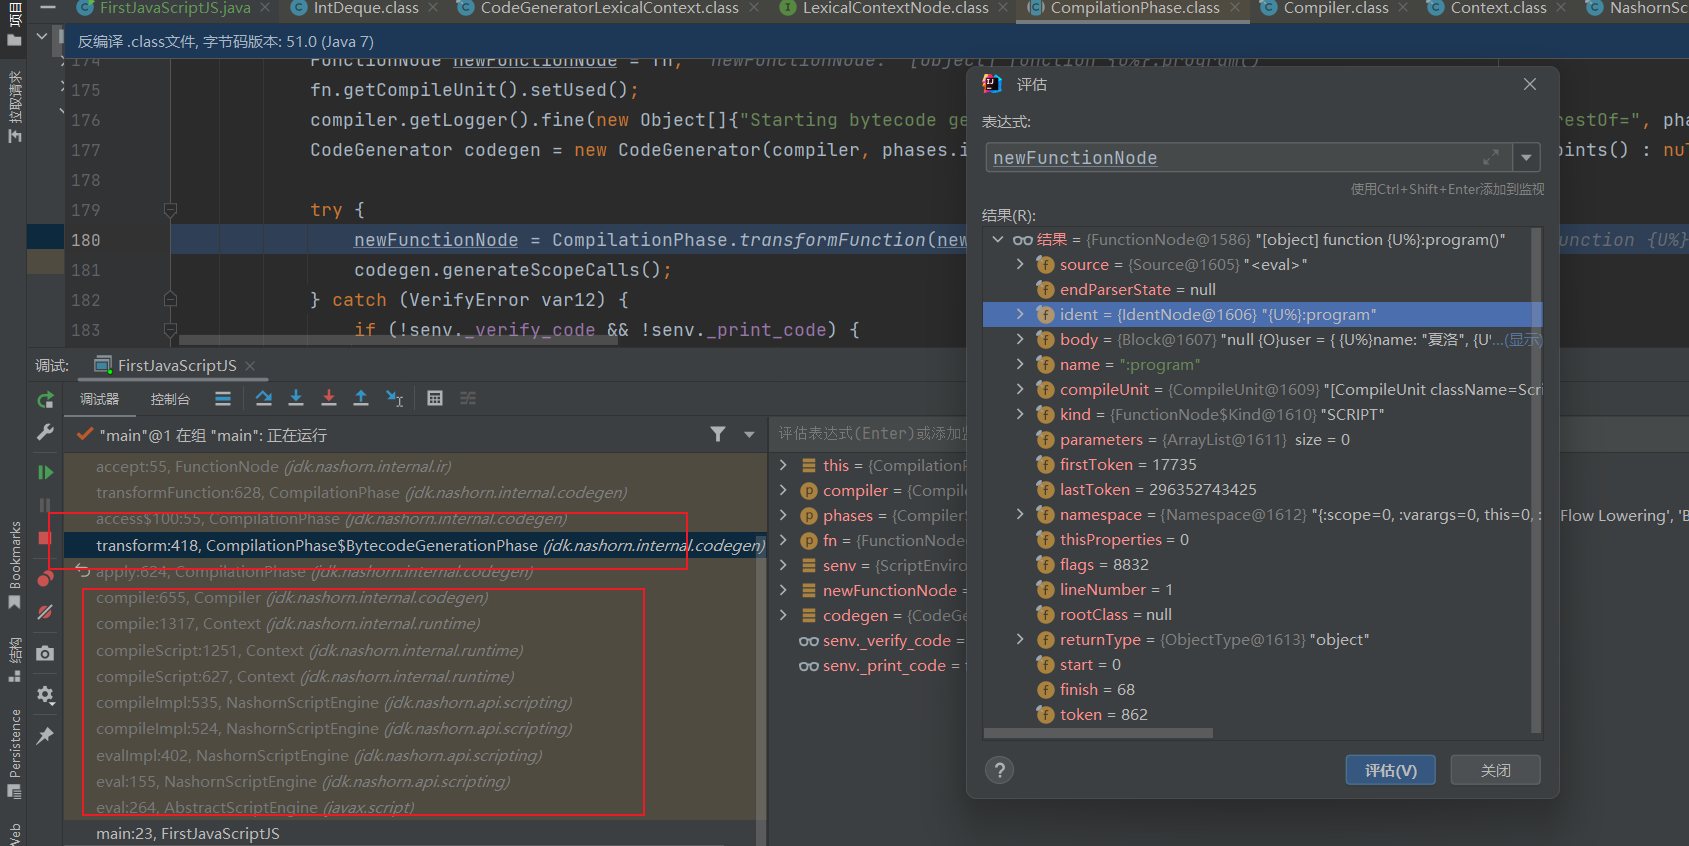Stop the debug session
This screenshot has width=1689, height=846.
coord(45,538)
